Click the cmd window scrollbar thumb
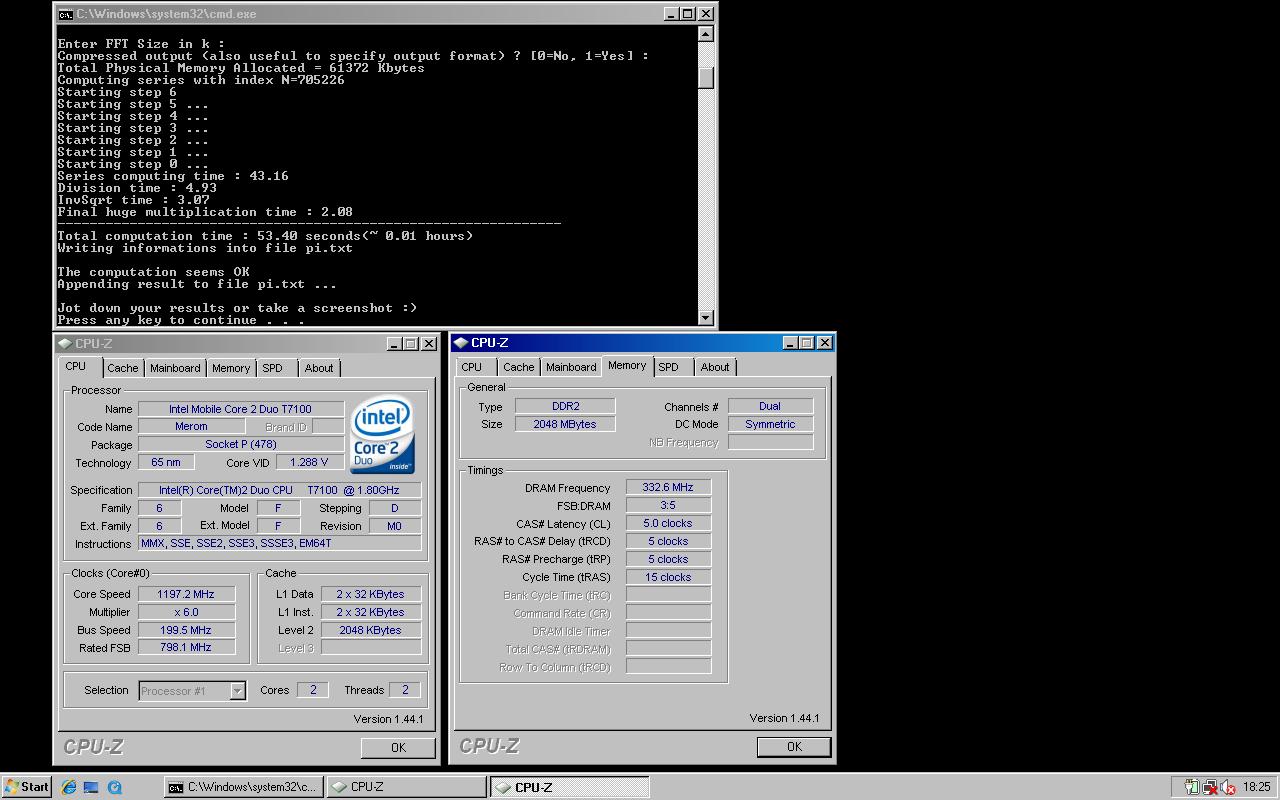Image resolution: width=1280 pixels, height=800 pixels. pyautogui.click(x=706, y=78)
